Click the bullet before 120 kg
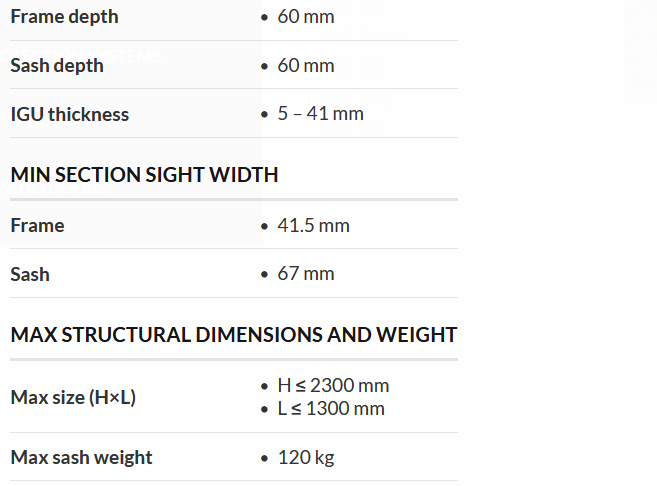 click(264, 459)
